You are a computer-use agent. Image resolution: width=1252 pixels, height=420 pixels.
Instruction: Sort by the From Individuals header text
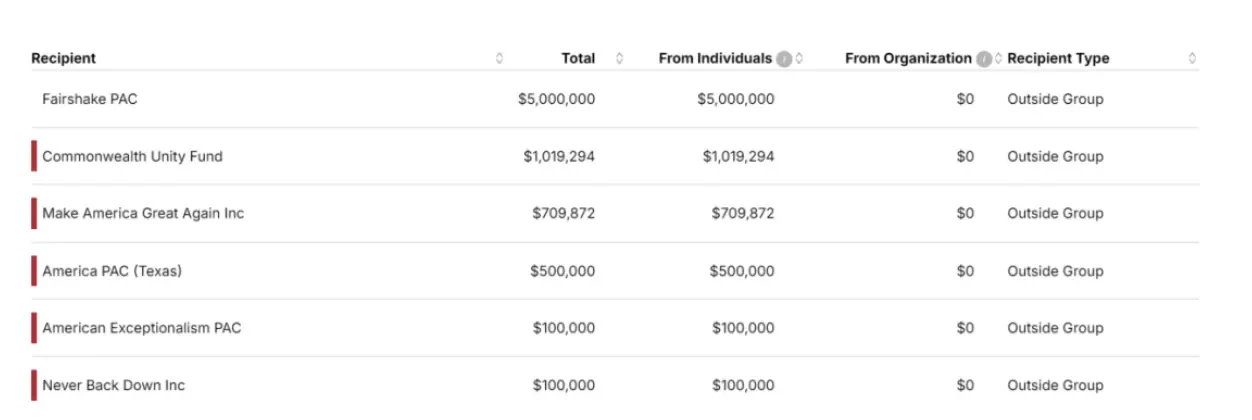[715, 58]
